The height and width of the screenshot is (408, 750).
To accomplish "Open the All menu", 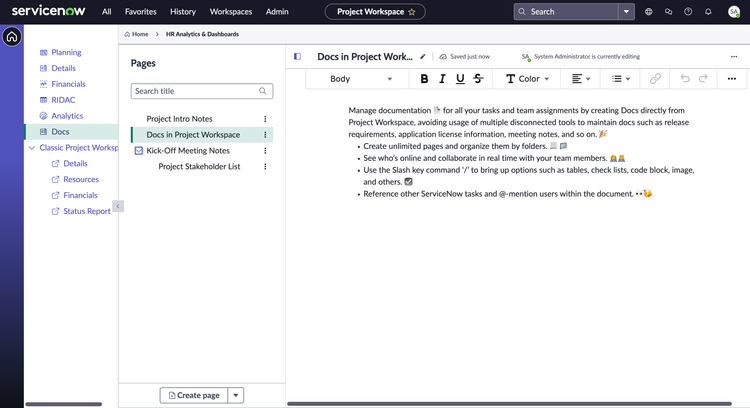I will coord(107,11).
